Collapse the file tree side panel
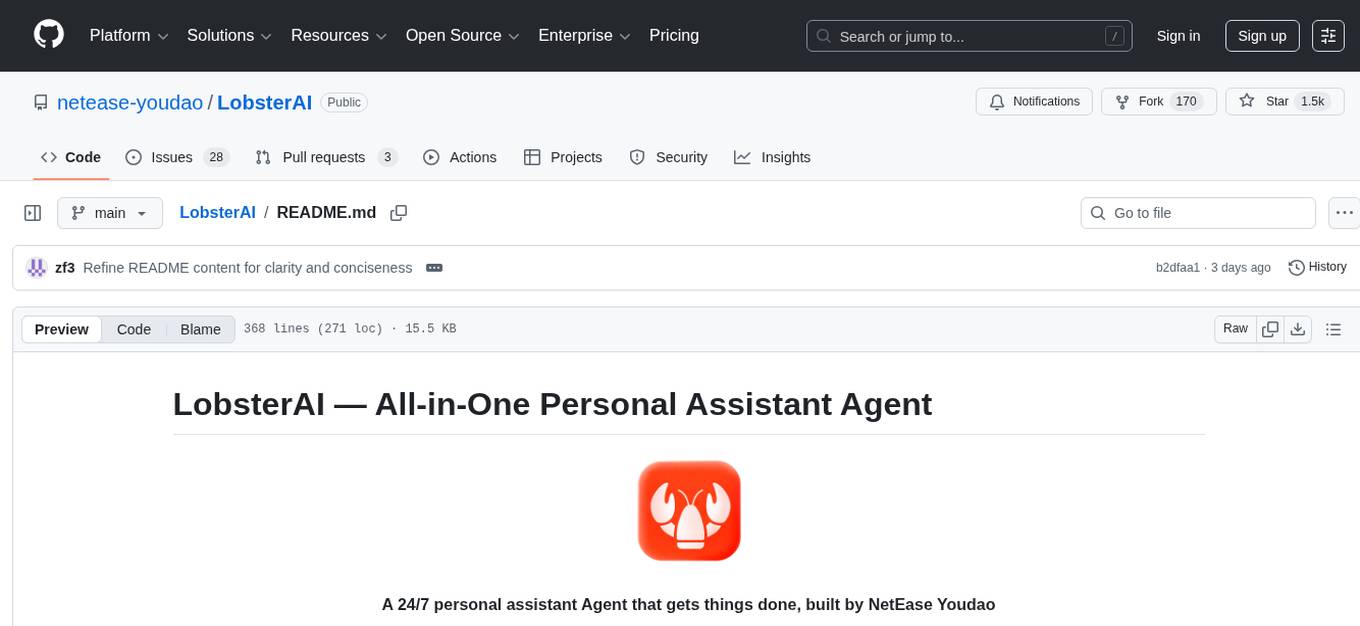 [x=32, y=213]
